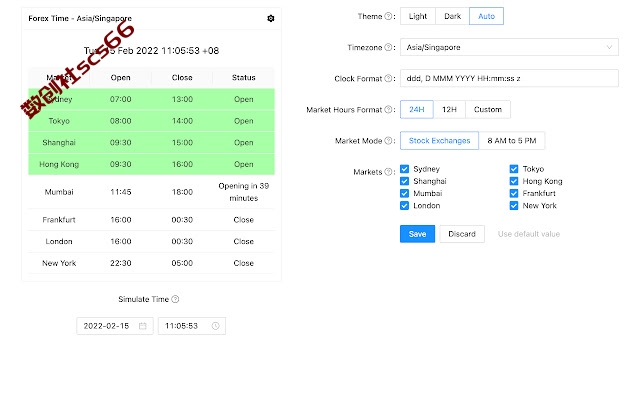Open the 11:05:53 simulate time field

click(x=192, y=326)
